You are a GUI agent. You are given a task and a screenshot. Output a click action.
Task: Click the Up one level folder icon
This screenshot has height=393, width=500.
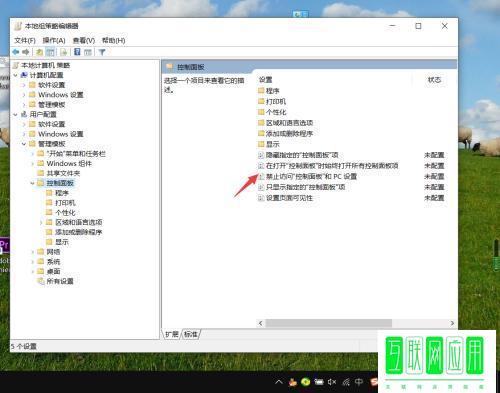[39, 52]
